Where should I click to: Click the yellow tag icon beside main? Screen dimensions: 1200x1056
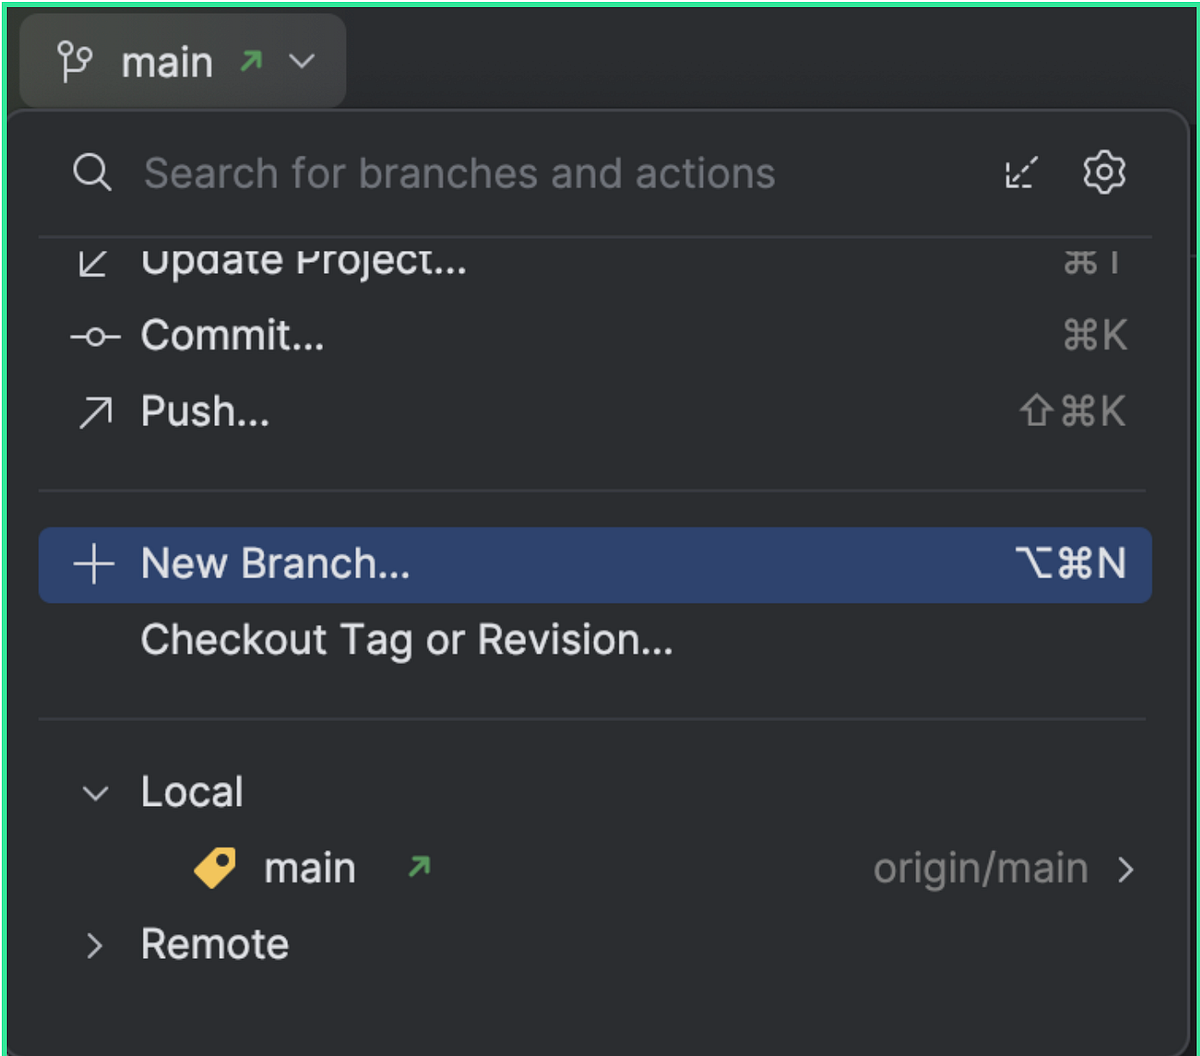click(215, 868)
